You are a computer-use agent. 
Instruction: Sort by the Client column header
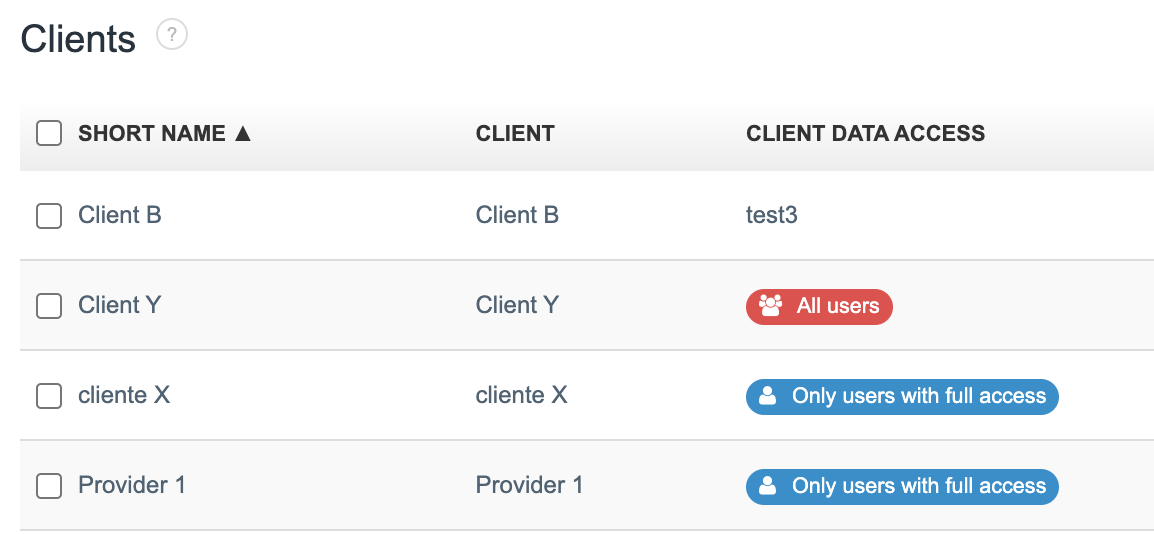[515, 134]
